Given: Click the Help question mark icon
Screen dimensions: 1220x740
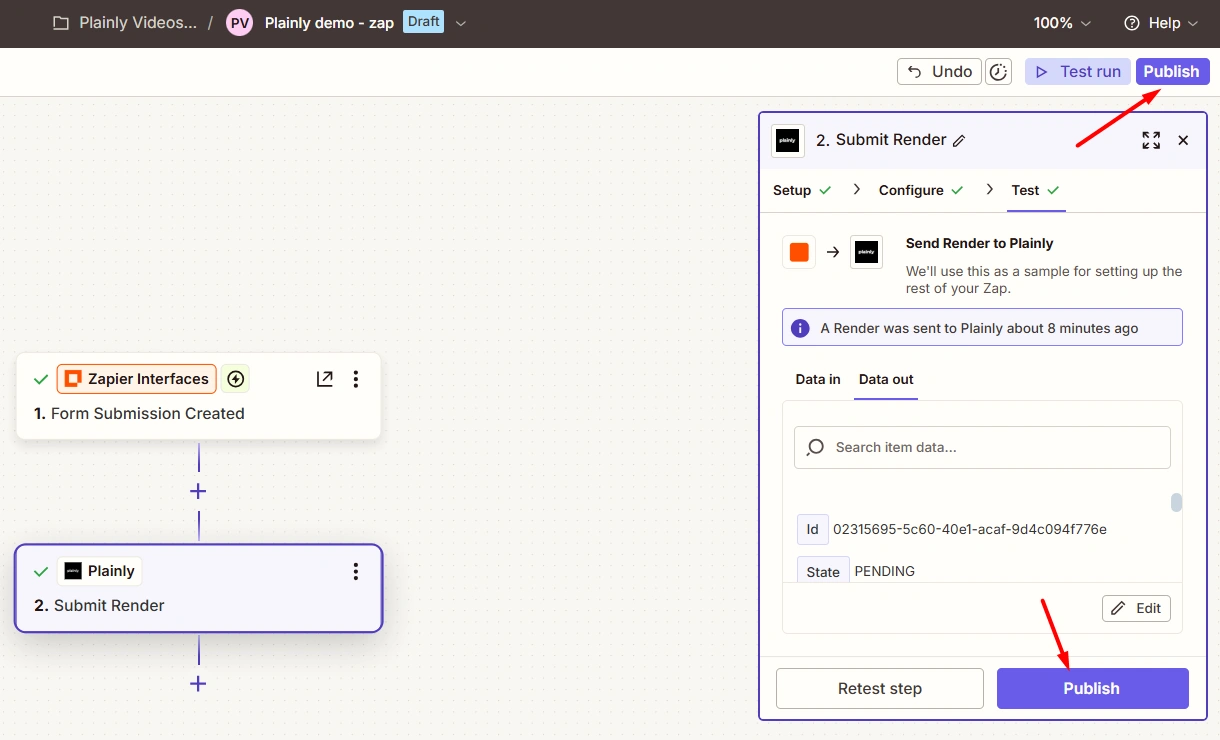Looking at the screenshot, I should (1132, 23).
